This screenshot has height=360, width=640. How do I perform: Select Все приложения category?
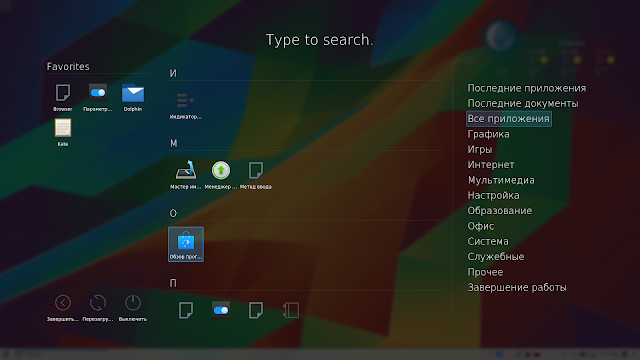pyautogui.click(x=509, y=119)
